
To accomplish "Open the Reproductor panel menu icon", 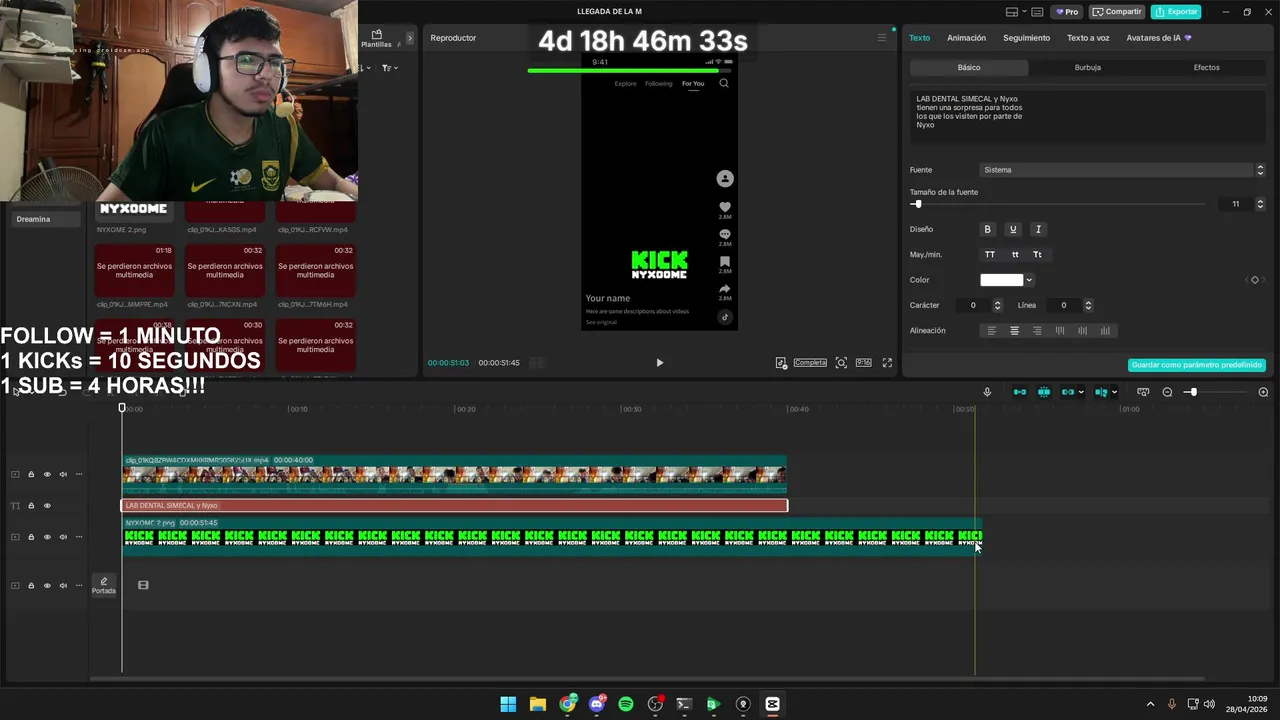I will click(882, 38).
